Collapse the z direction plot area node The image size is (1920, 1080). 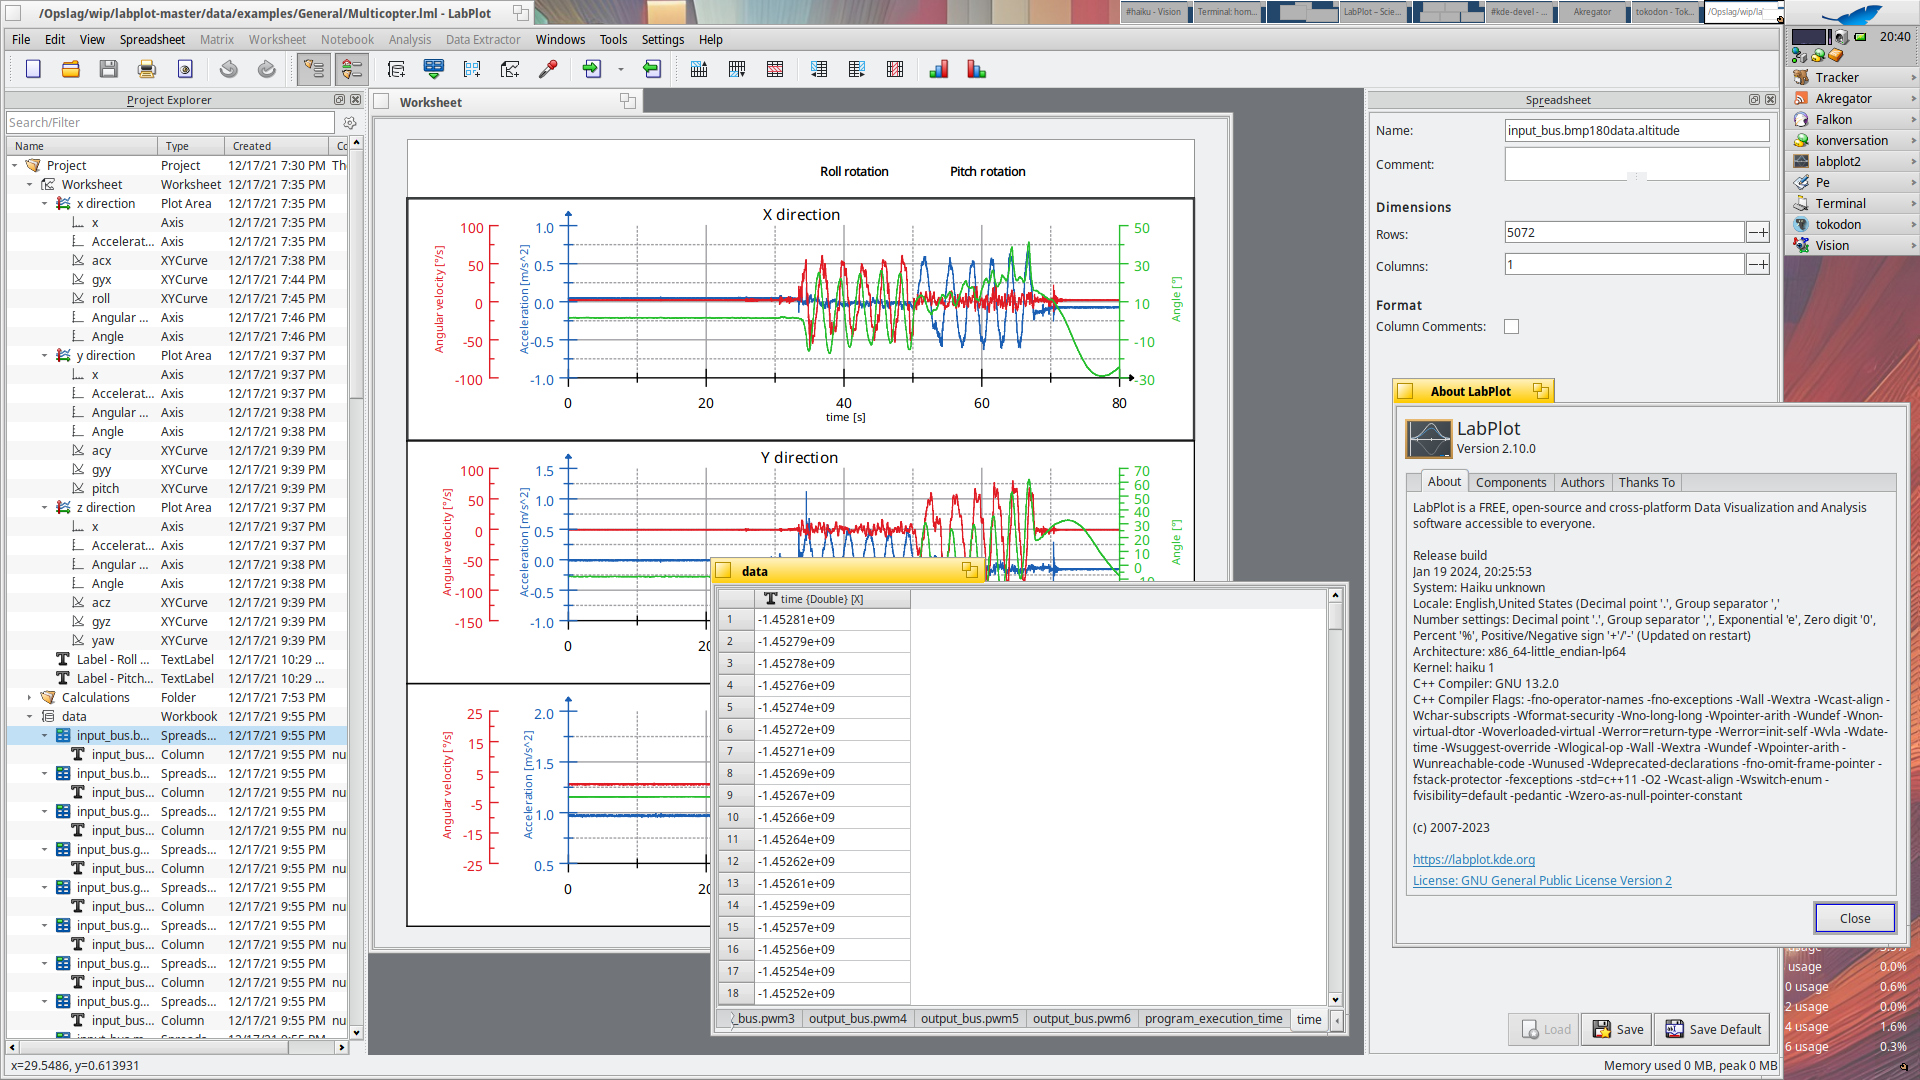(45, 508)
